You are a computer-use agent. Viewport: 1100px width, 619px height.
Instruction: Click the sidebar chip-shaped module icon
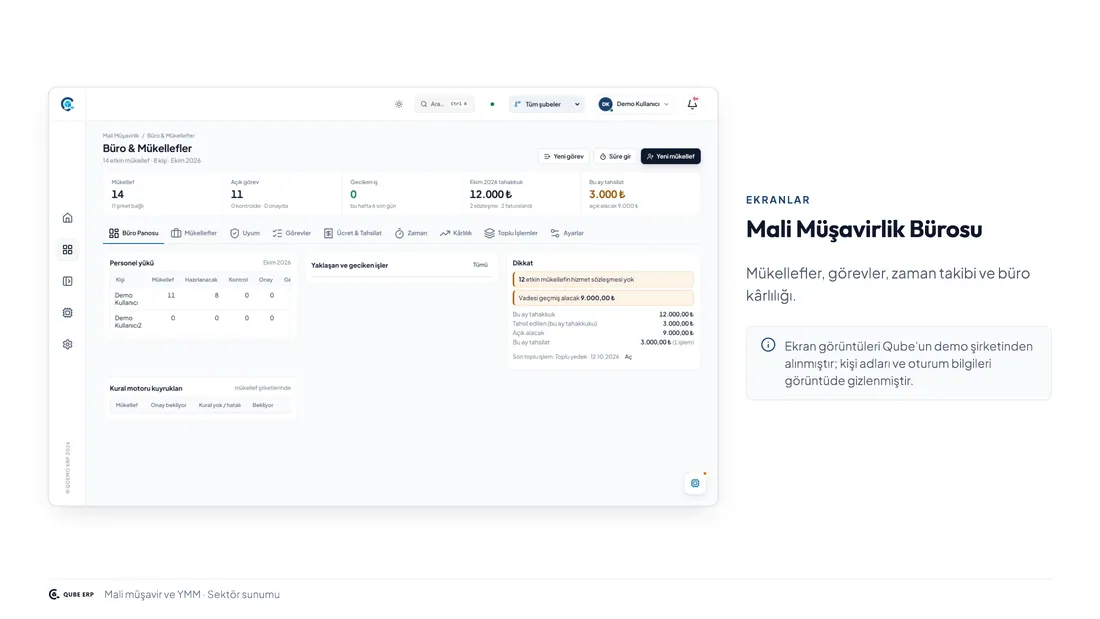click(67, 313)
